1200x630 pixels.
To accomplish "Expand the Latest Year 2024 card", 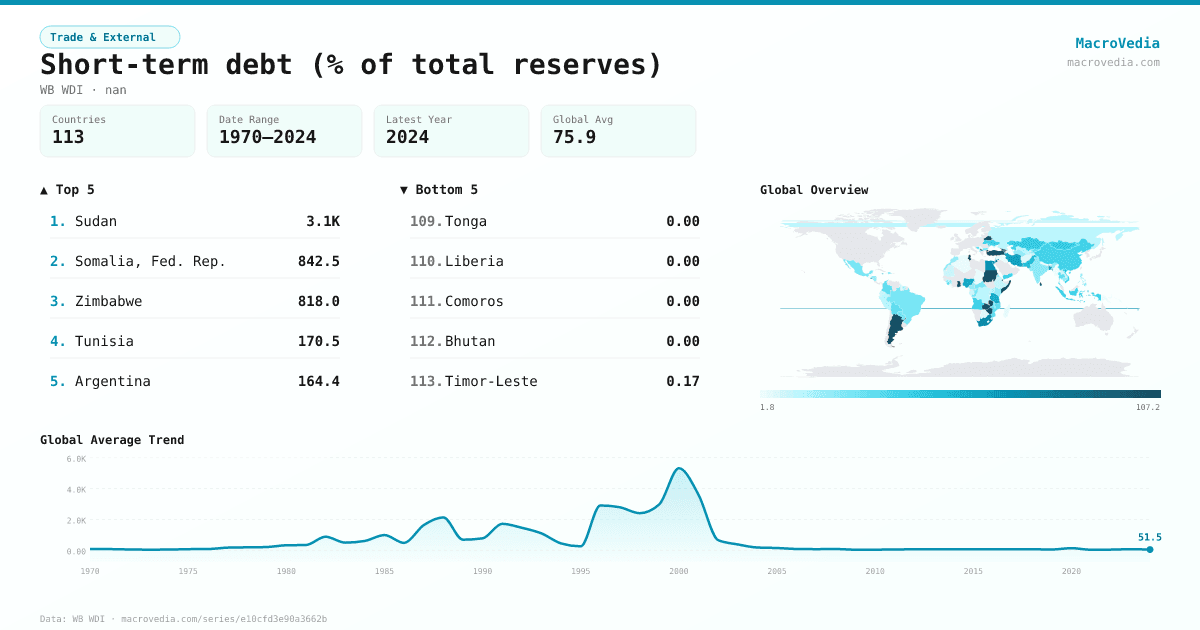I will pos(450,131).
